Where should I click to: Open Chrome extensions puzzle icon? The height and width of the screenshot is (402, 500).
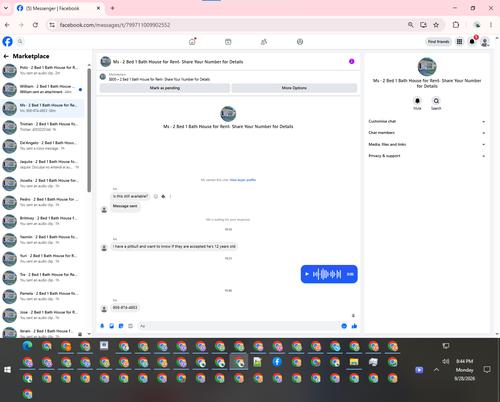pos(456,25)
